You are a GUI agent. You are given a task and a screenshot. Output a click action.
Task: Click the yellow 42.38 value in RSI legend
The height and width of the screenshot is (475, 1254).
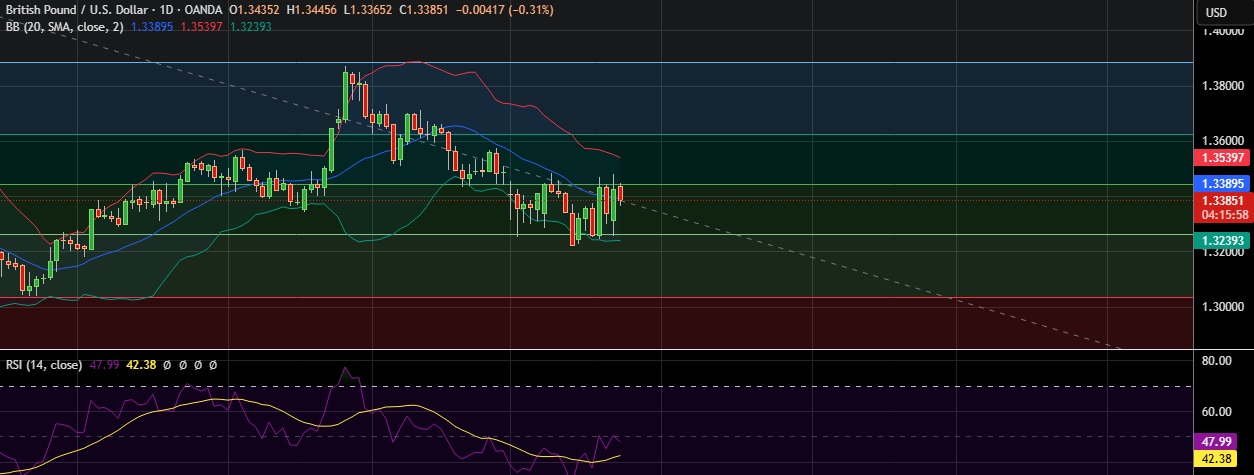point(140,365)
